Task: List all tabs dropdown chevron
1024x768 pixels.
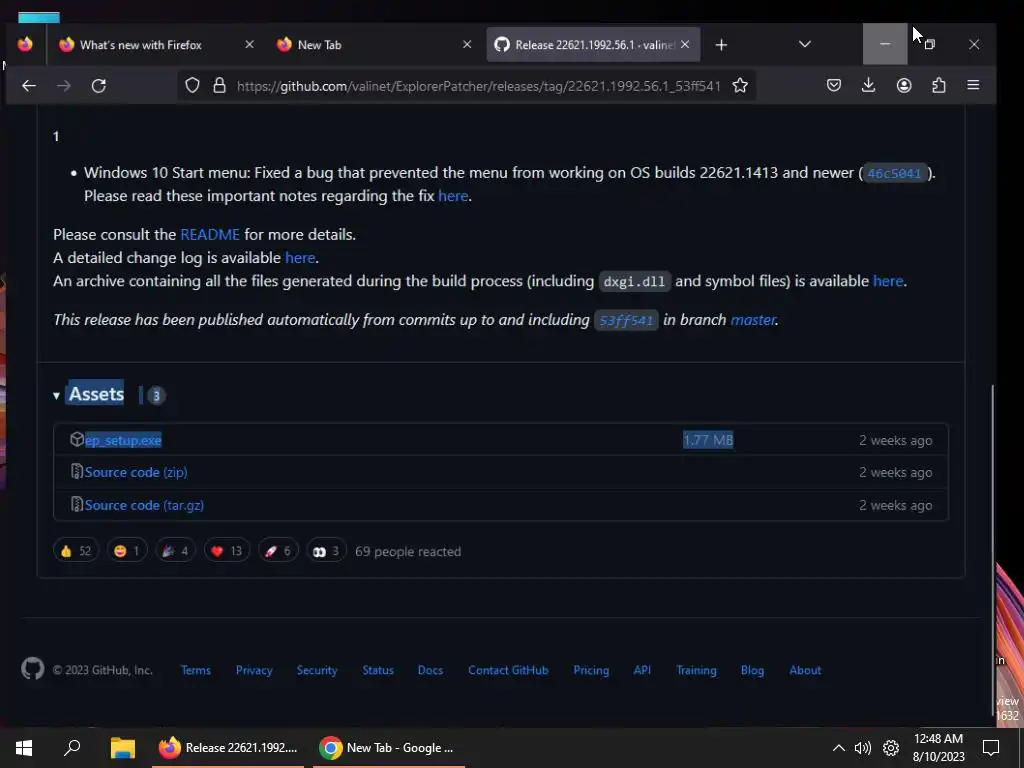Action: 805,44
